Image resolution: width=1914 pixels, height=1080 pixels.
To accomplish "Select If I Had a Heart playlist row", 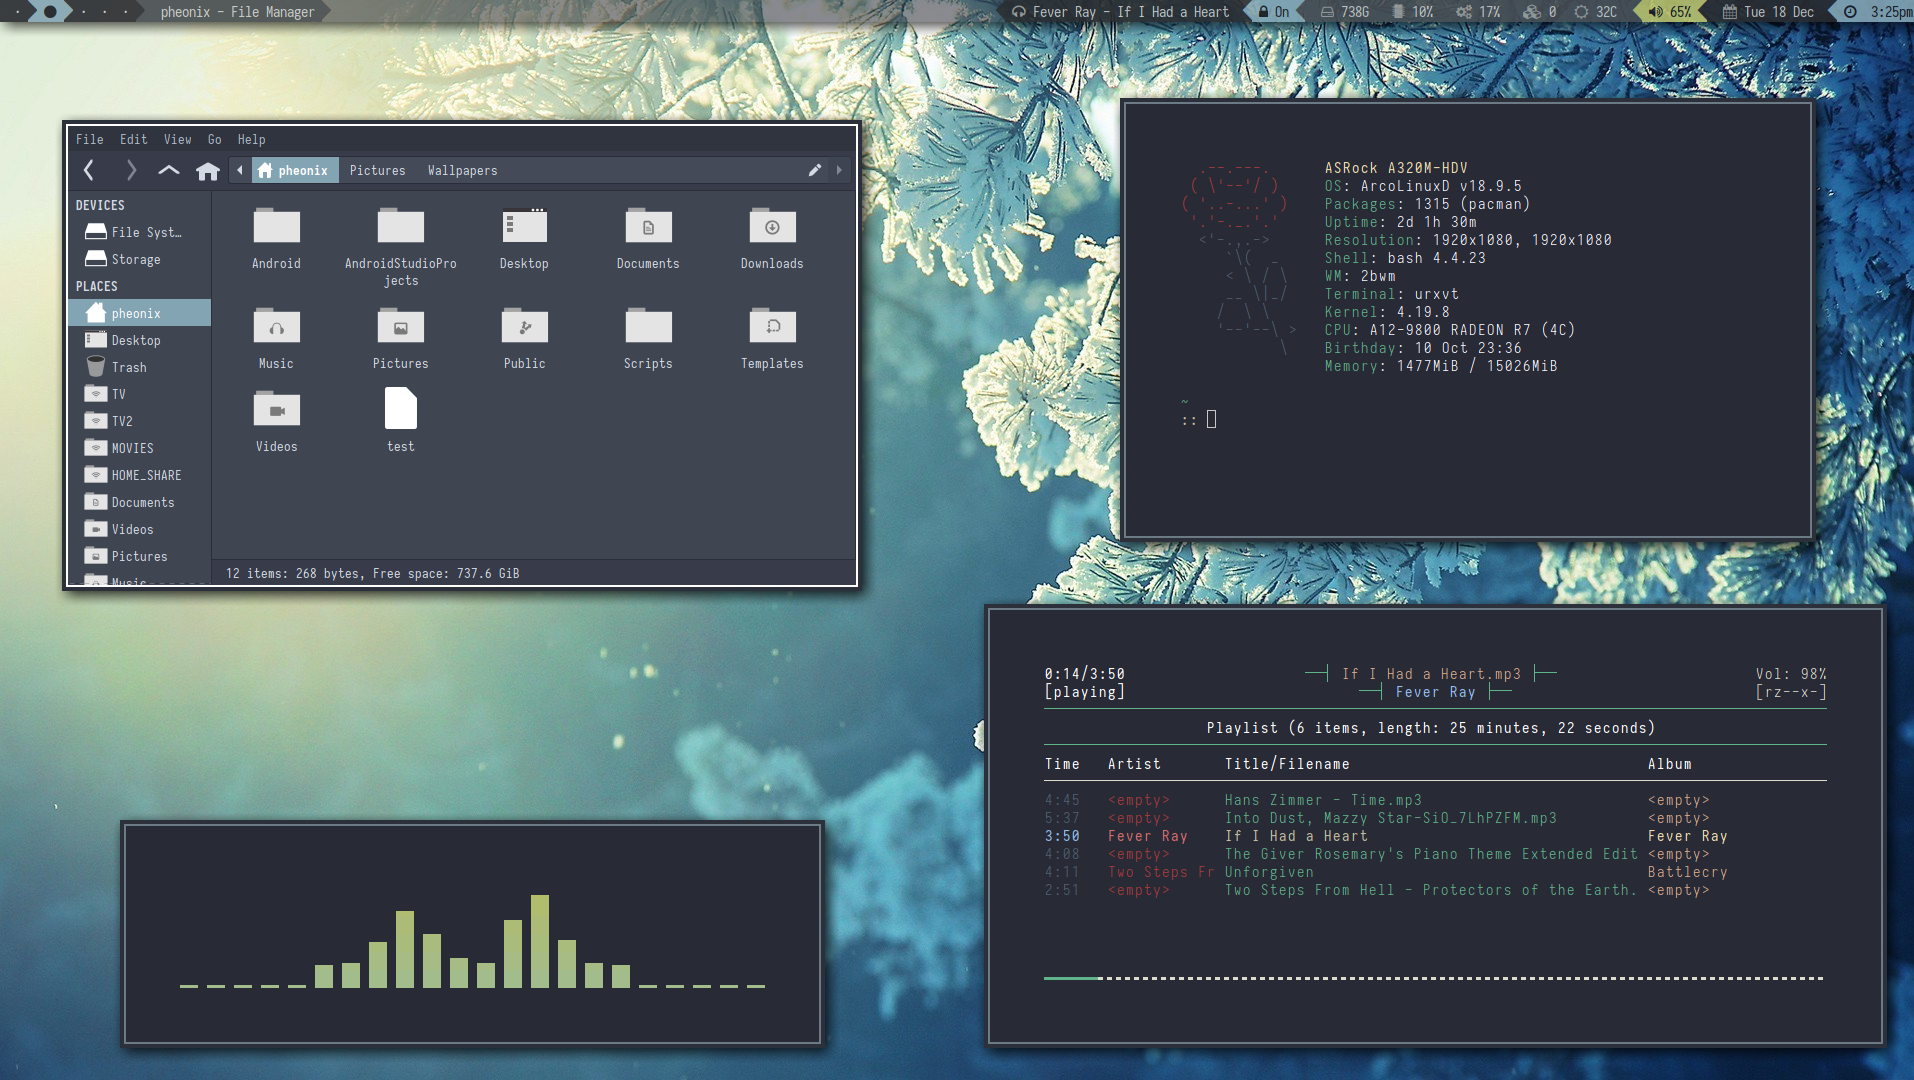I will click(x=1434, y=836).
